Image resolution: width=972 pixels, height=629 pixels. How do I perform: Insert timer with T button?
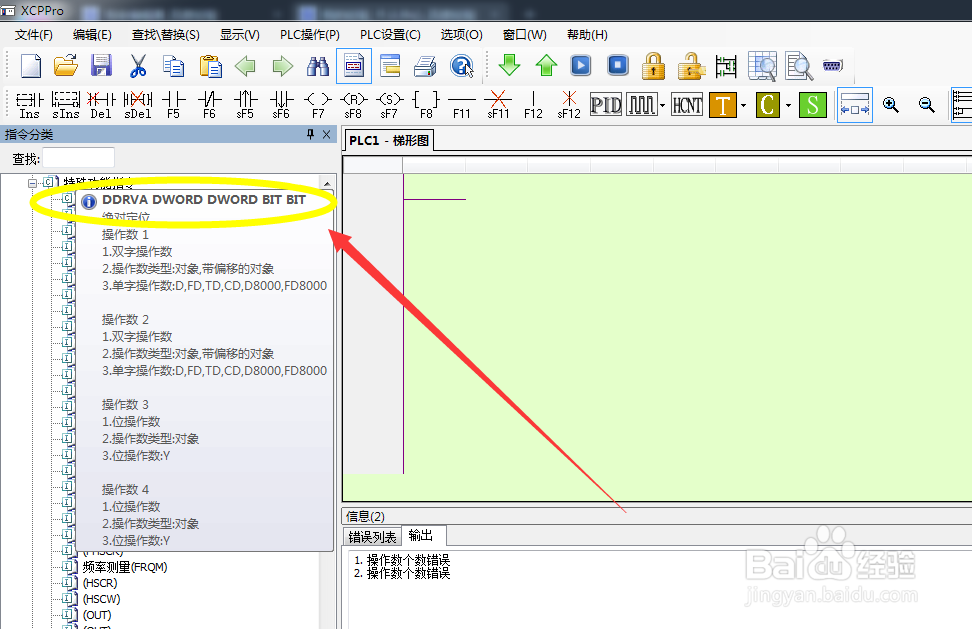point(723,105)
